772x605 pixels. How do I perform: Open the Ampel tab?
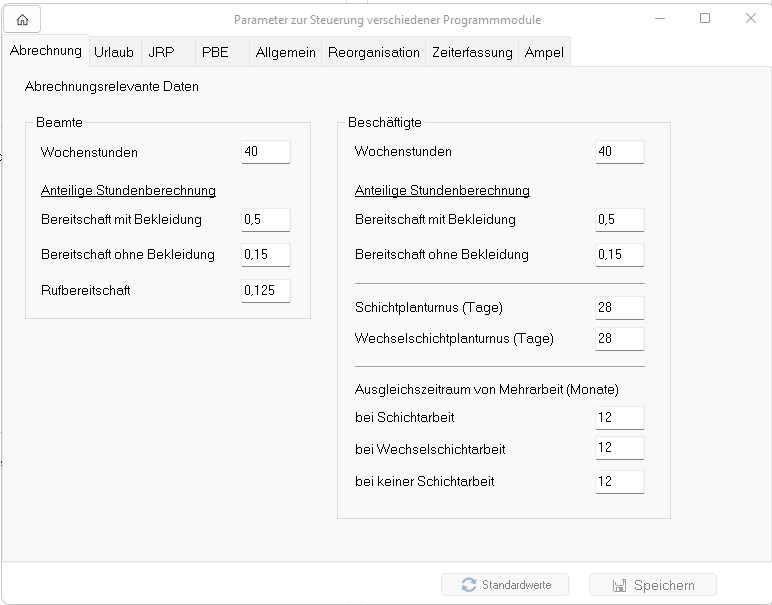544,52
